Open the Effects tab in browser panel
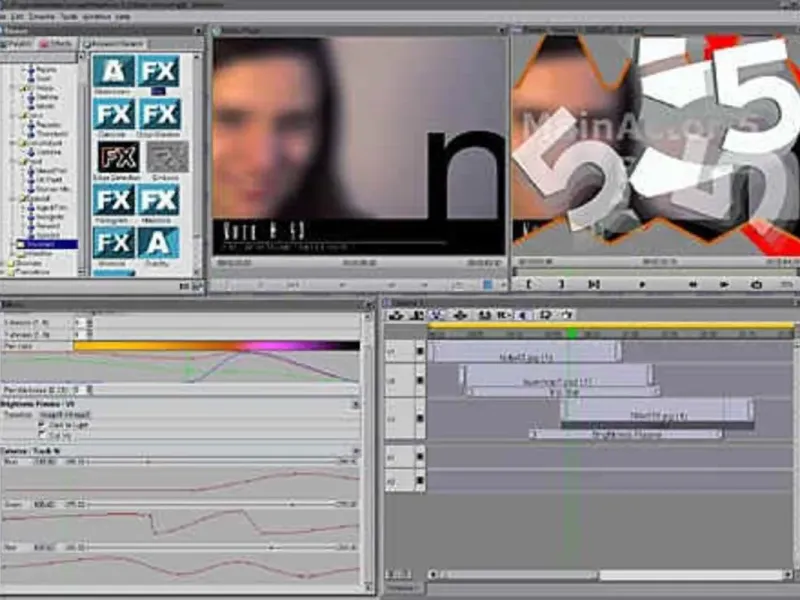Screen dimensions: 800x600 pyautogui.click(x=57, y=44)
